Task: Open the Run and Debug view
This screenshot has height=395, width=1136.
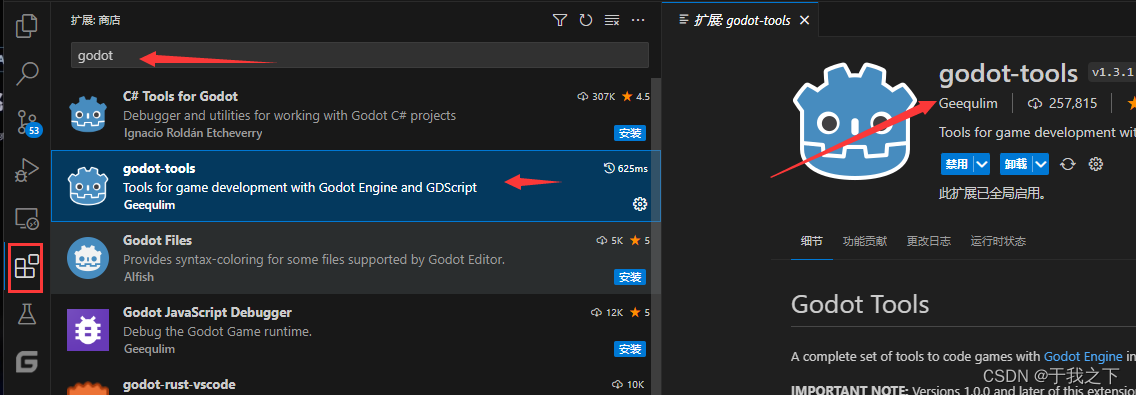Action: [x=27, y=170]
